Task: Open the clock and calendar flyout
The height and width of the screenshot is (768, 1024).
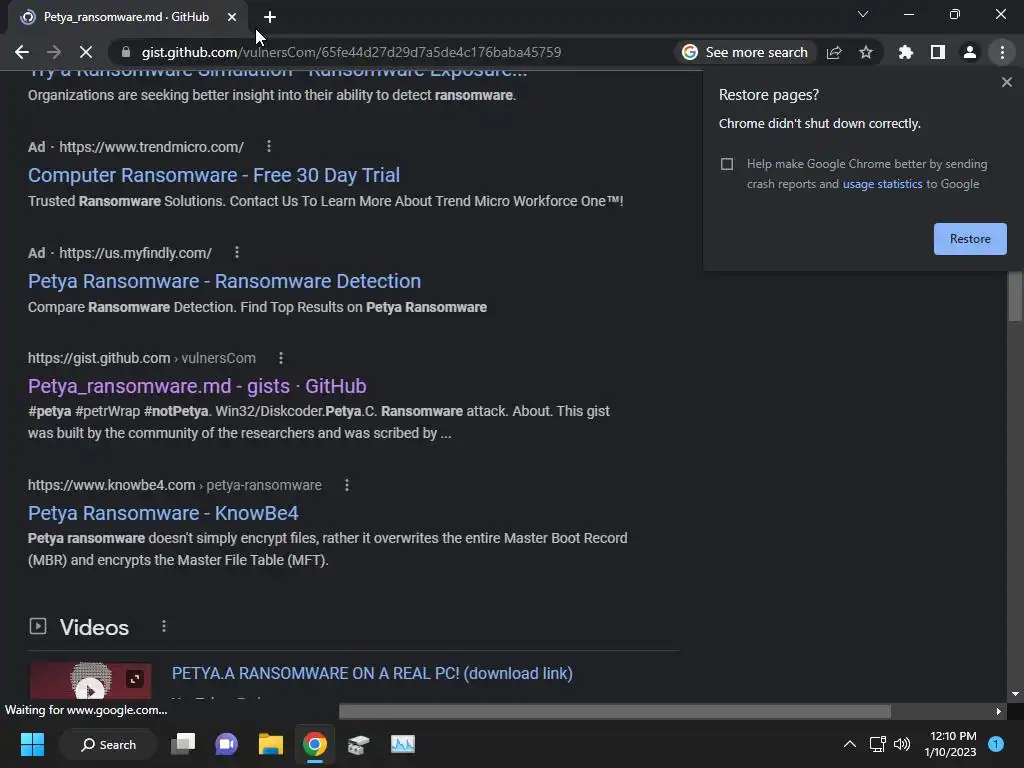Action: click(952, 744)
